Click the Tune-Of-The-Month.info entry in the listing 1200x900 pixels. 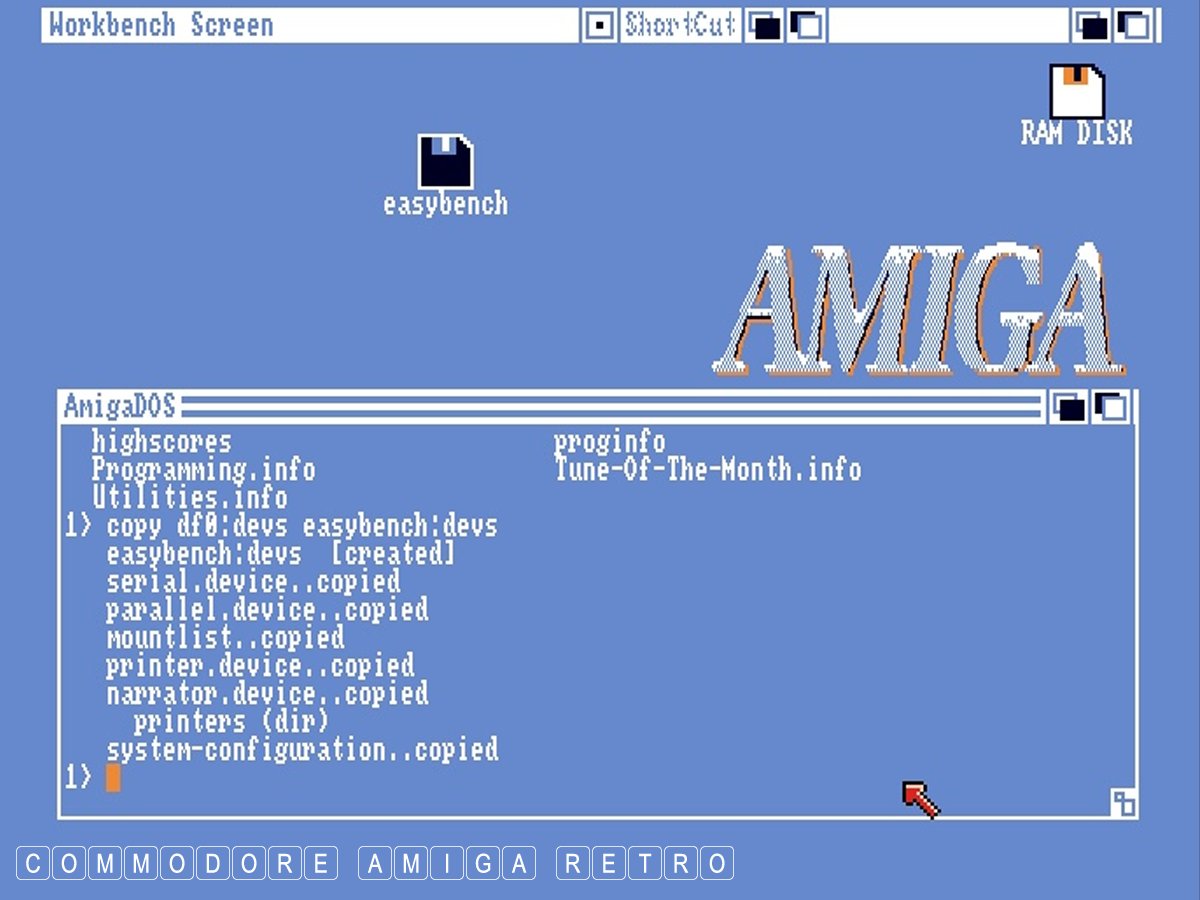click(x=707, y=470)
